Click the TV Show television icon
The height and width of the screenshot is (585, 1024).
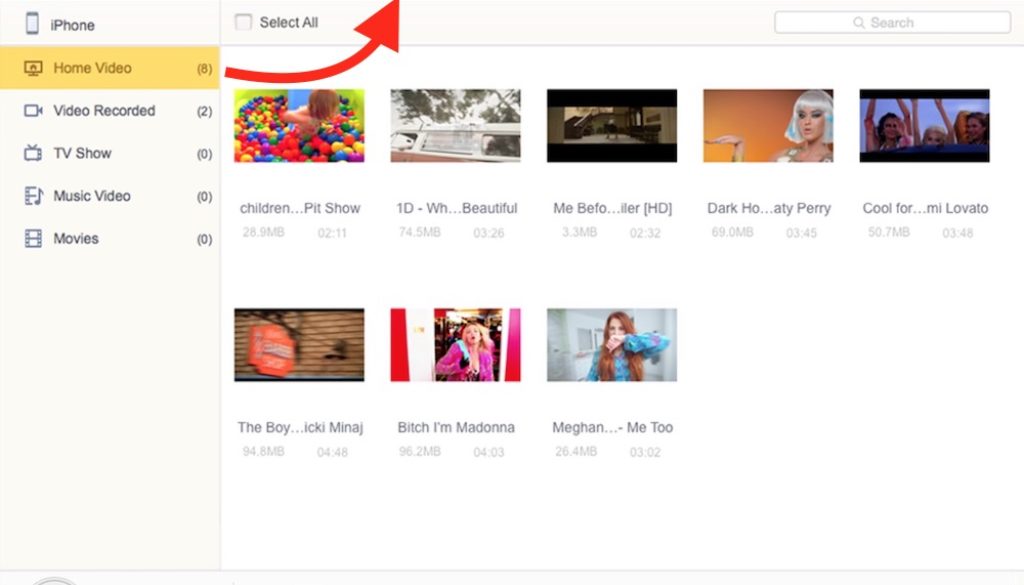point(33,153)
